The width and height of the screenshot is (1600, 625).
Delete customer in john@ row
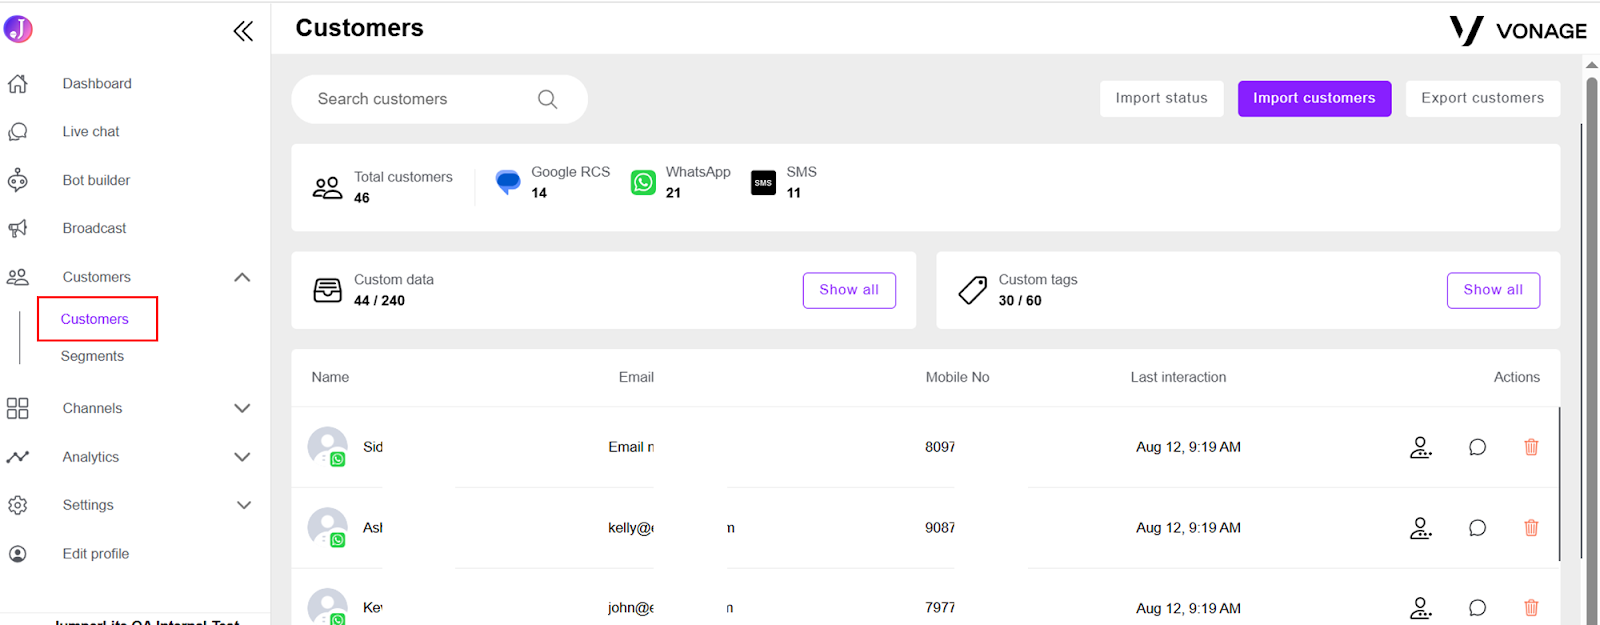[x=1531, y=608]
